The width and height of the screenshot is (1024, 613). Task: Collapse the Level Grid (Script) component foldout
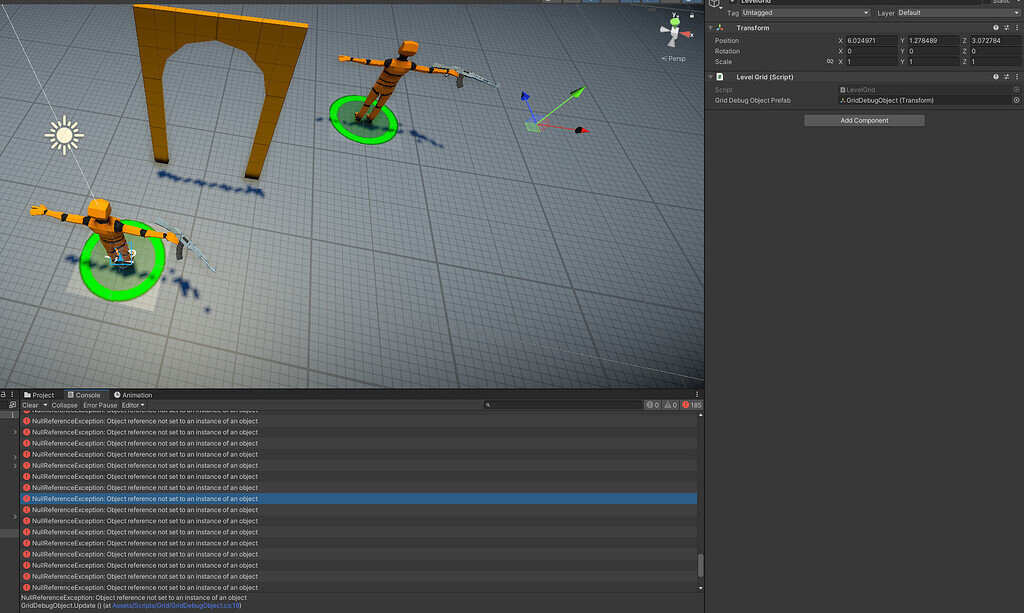(711, 77)
